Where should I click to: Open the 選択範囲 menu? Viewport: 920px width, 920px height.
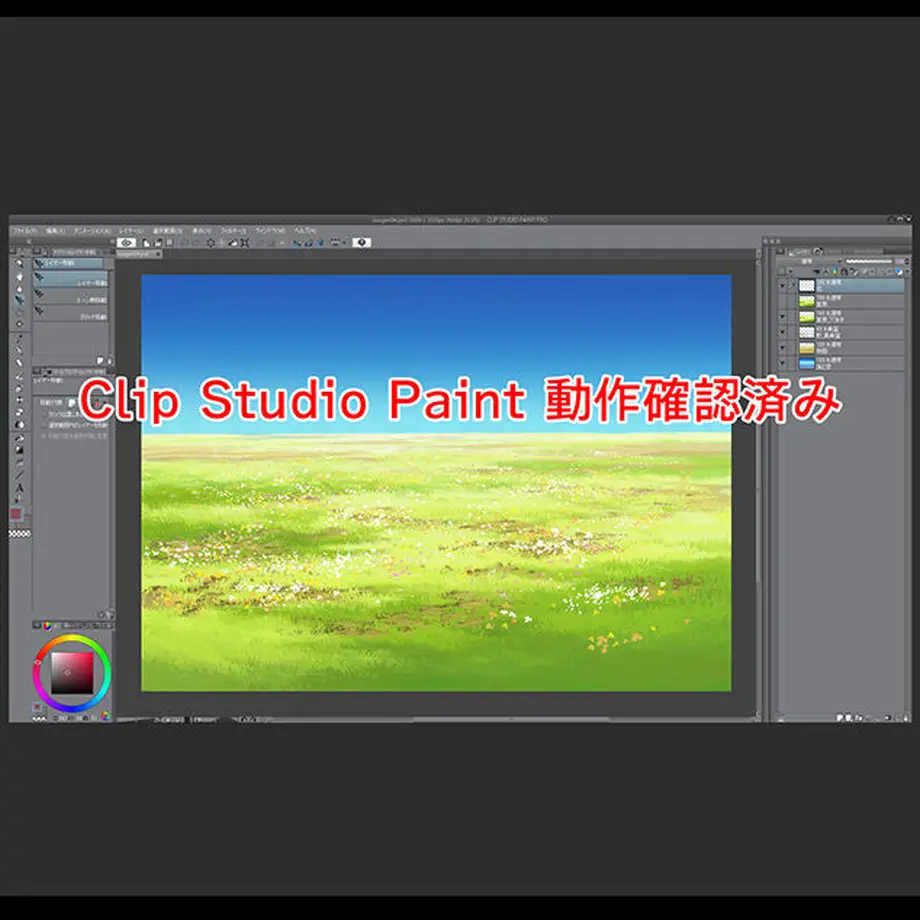[x=168, y=231]
